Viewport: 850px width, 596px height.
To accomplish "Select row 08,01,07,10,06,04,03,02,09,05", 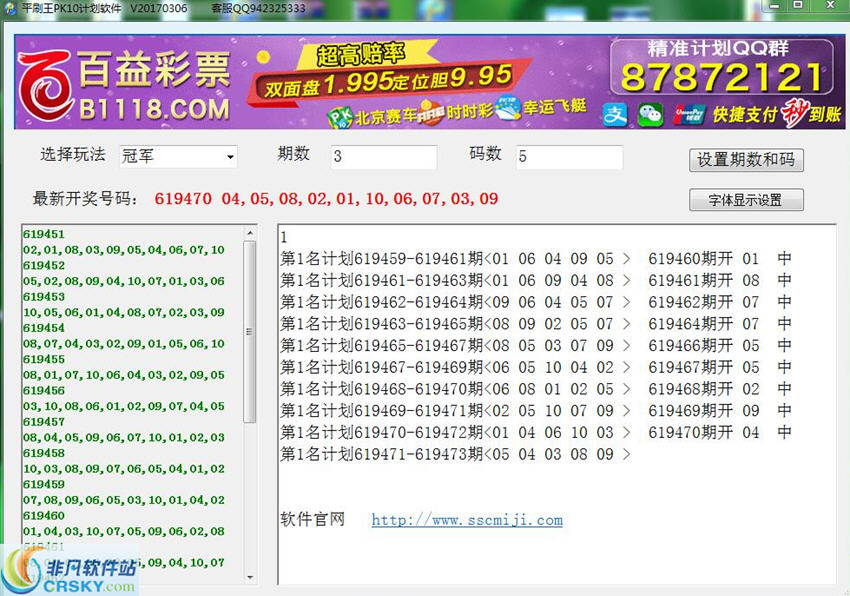I will click(x=124, y=375).
